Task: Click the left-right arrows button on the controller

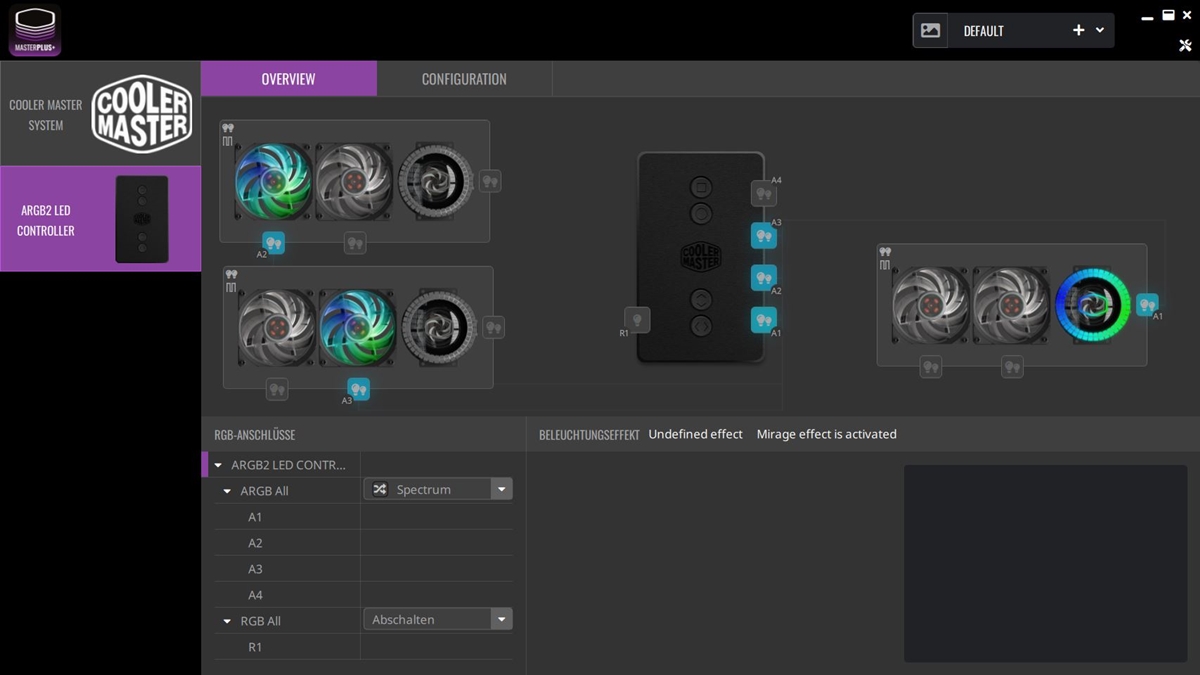Action: (702, 325)
